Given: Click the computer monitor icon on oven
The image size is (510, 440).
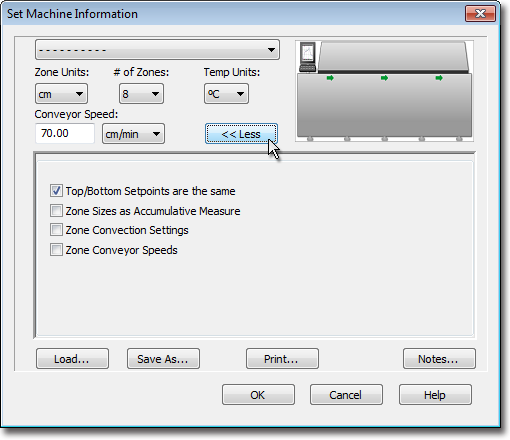Looking at the screenshot, I should [307, 57].
